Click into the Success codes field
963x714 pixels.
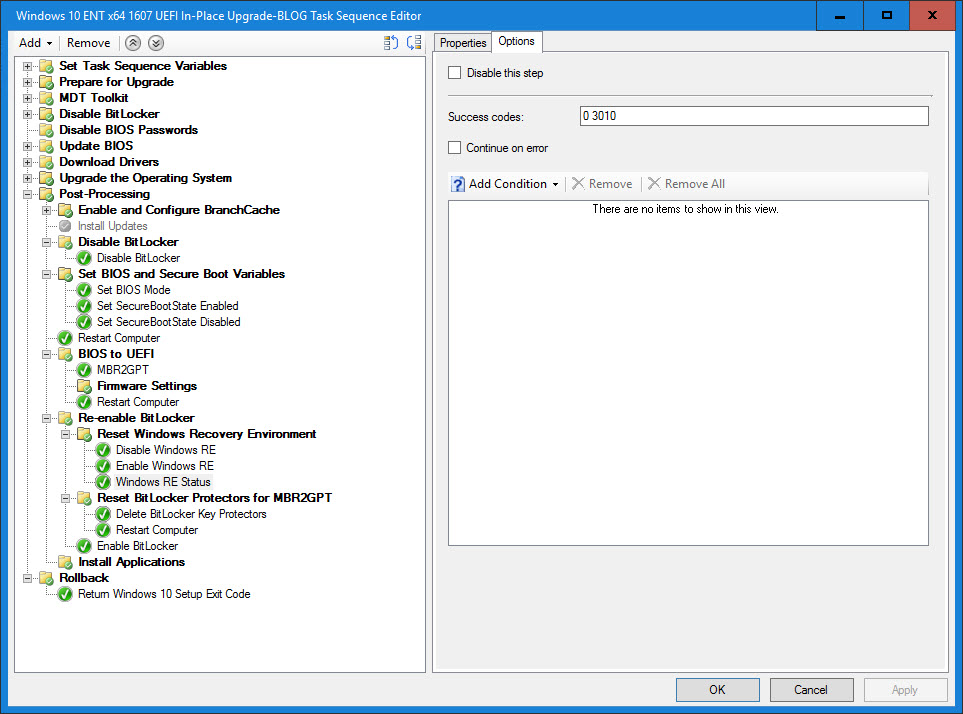point(753,116)
